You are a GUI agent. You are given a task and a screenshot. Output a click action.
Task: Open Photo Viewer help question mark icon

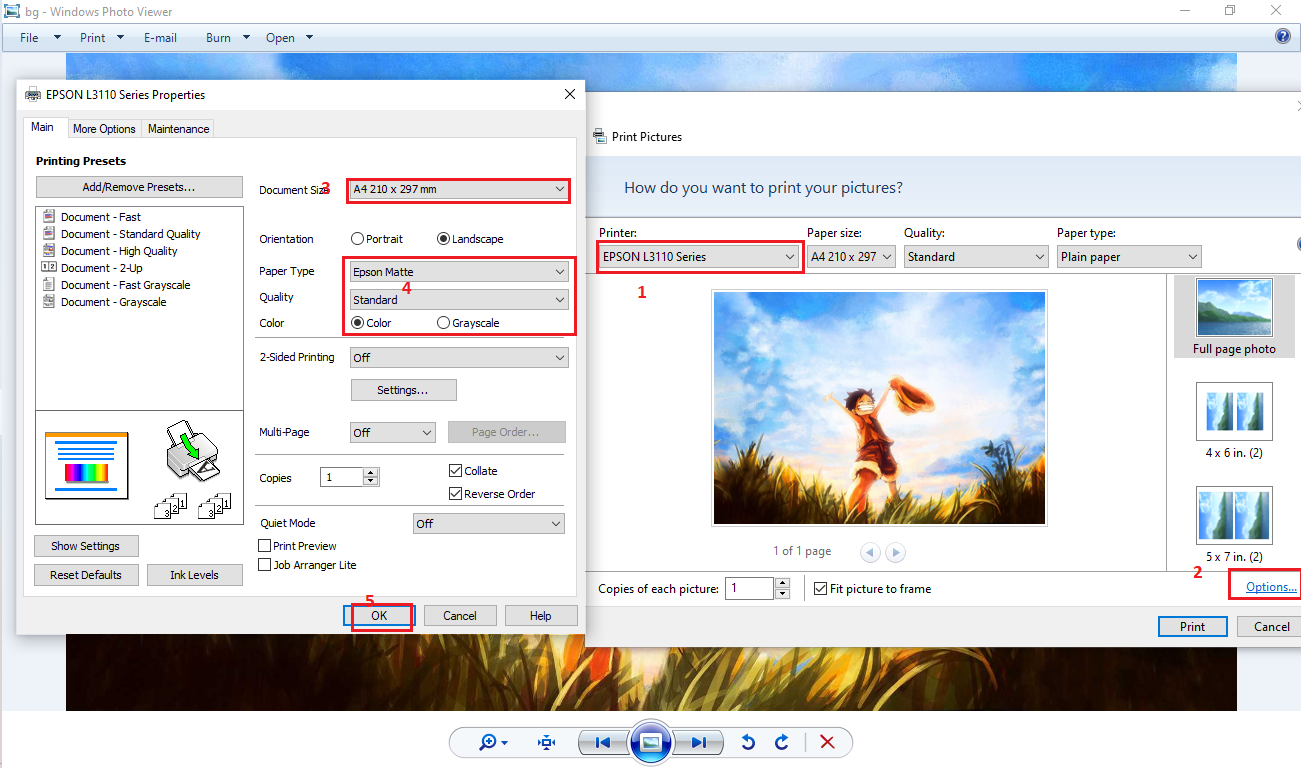point(1283,36)
